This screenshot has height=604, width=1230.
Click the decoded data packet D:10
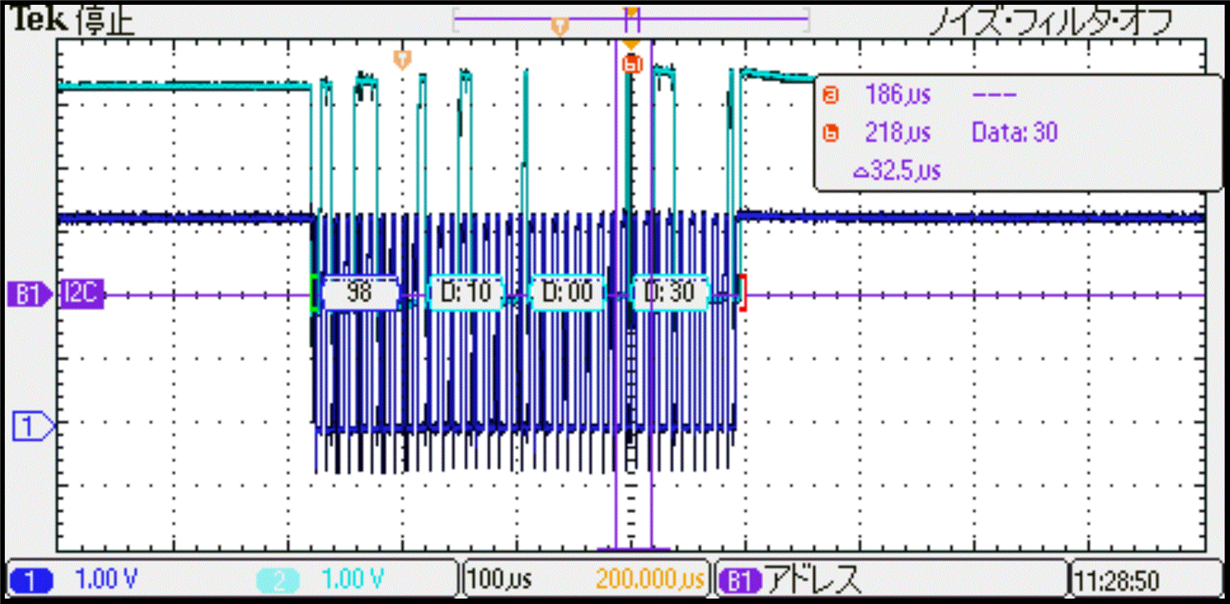pyautogui.click(x=467, y=293)
